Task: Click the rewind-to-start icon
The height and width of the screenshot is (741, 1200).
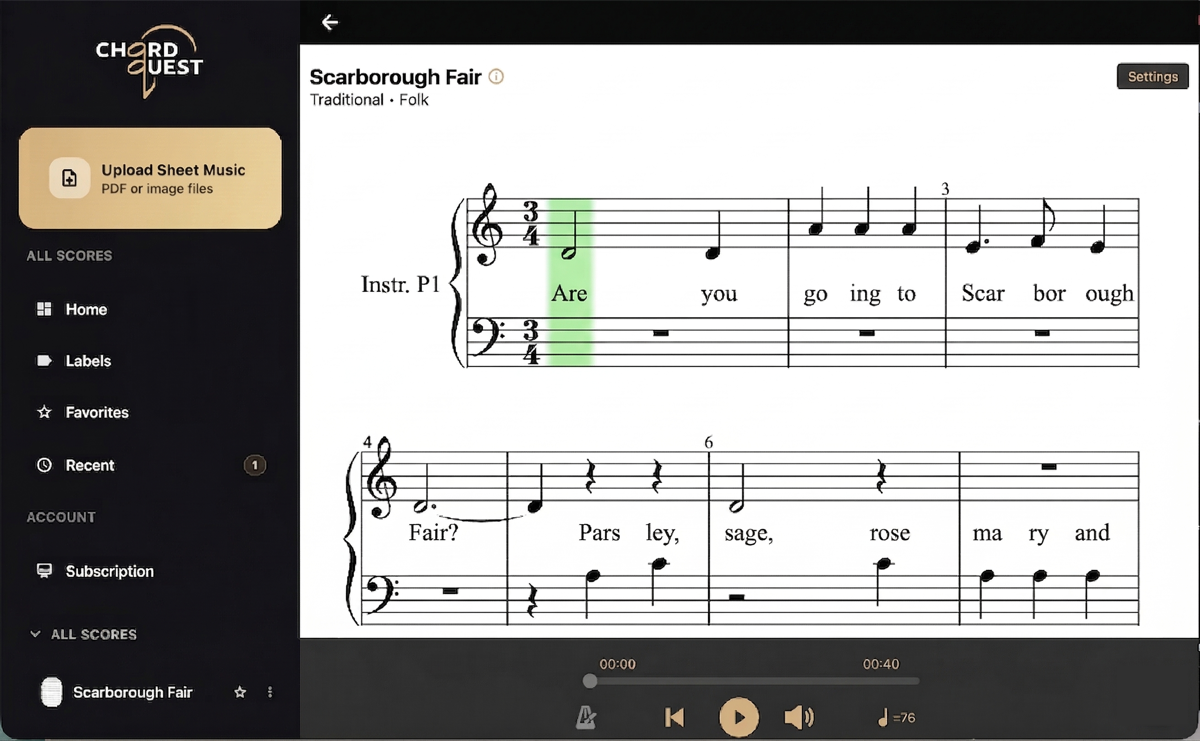Action: tap(674, 717)
